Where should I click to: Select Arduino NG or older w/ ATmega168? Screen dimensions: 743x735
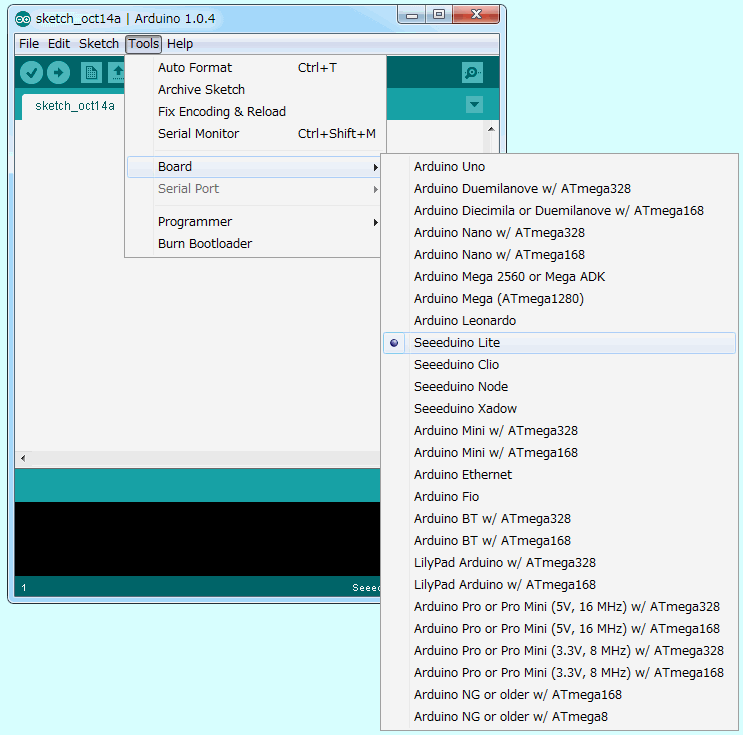tap(559, 695)
